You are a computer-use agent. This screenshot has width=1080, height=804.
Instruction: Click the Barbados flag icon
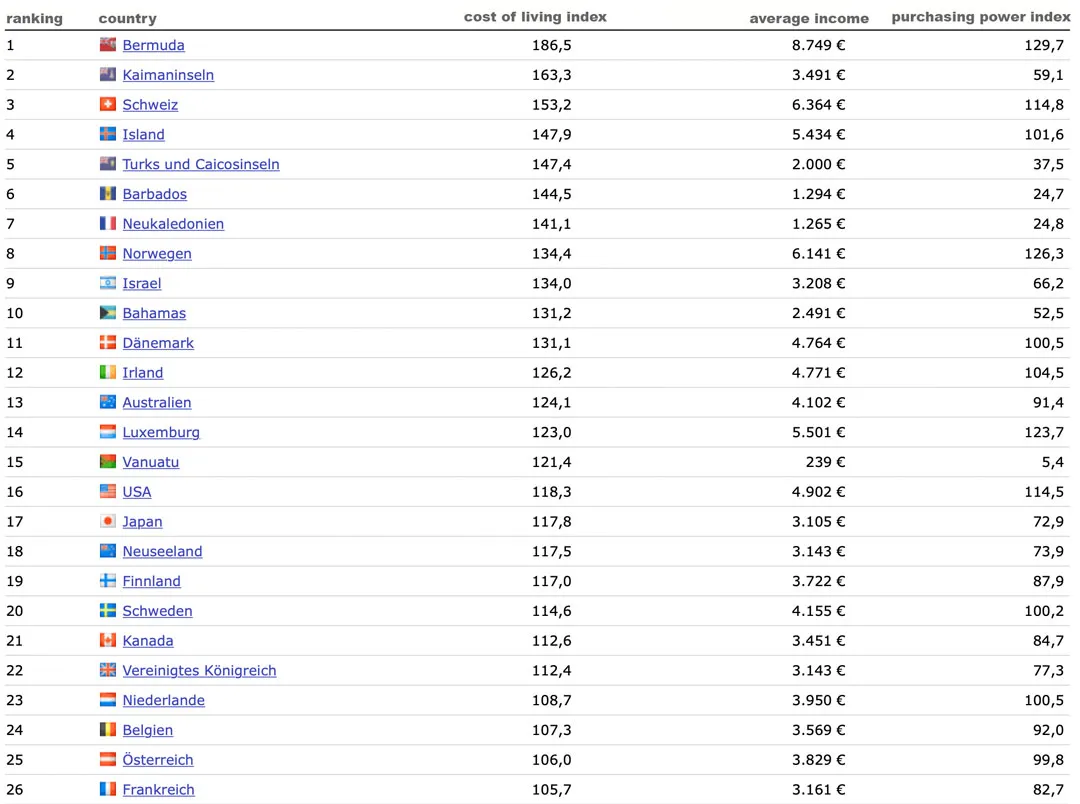click(107, 194)
